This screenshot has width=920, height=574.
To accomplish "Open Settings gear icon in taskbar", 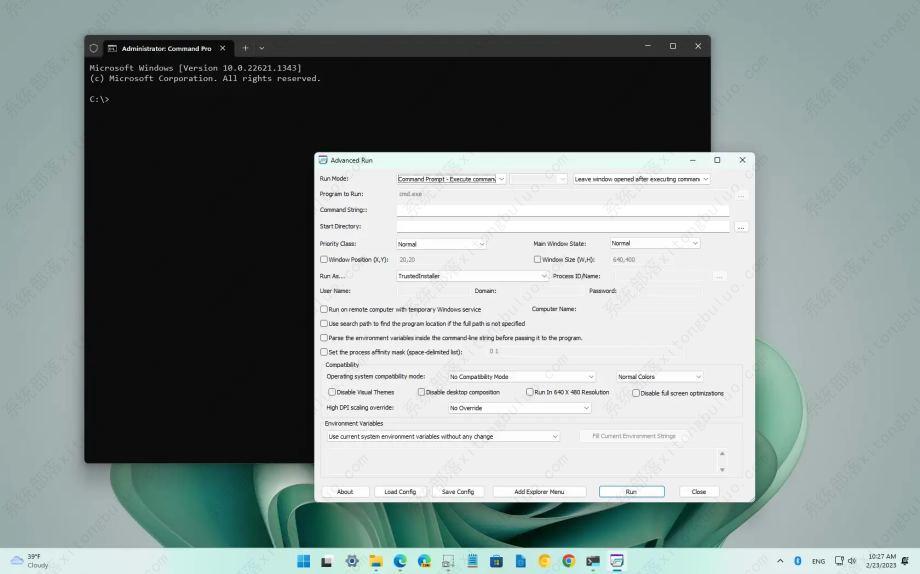I will pyautogui.click(x=352, y=561).
